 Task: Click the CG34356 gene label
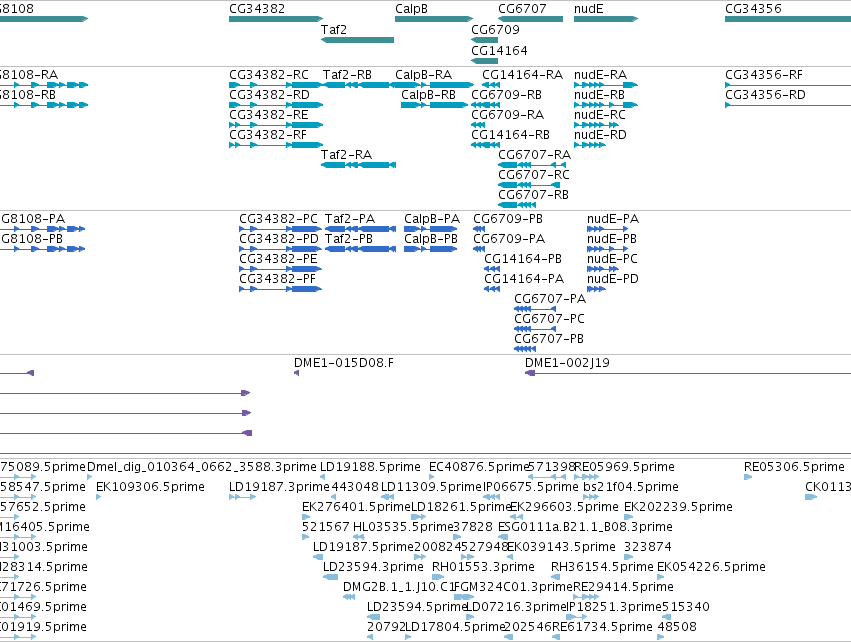(x=753, y=9)
